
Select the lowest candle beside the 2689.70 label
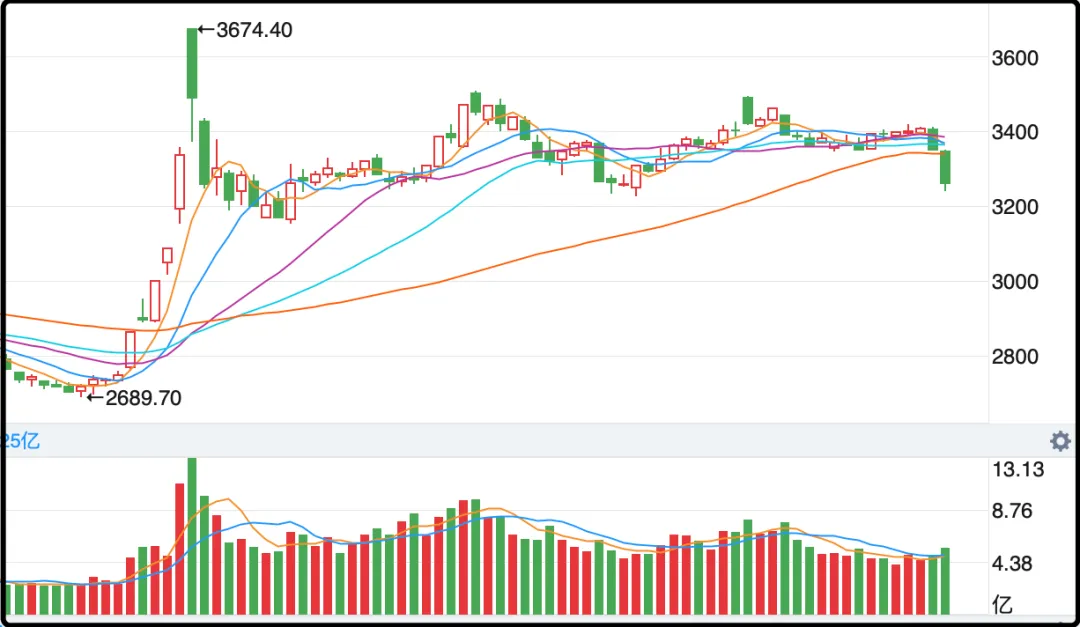tap(81, 389)
